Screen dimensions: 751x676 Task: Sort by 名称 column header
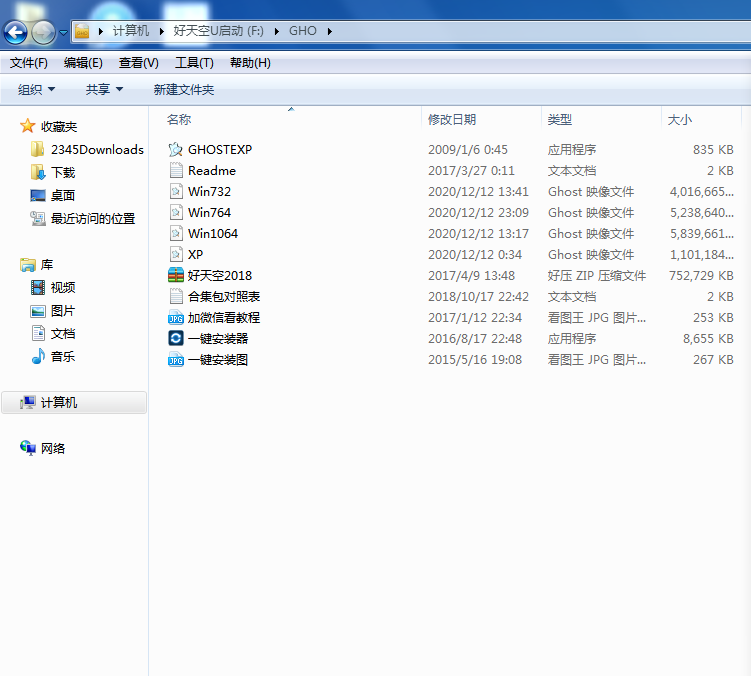pyautogui.click(x=179, y=119)
